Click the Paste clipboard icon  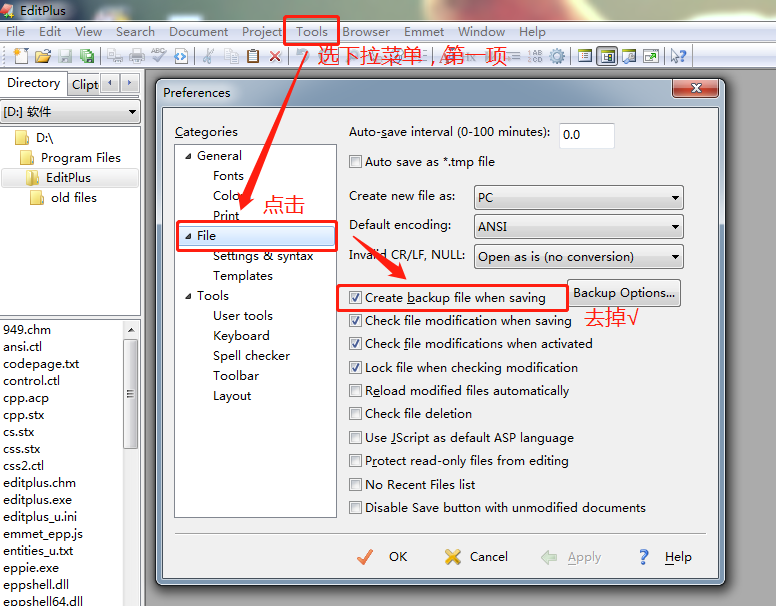(x=253, y=56)
